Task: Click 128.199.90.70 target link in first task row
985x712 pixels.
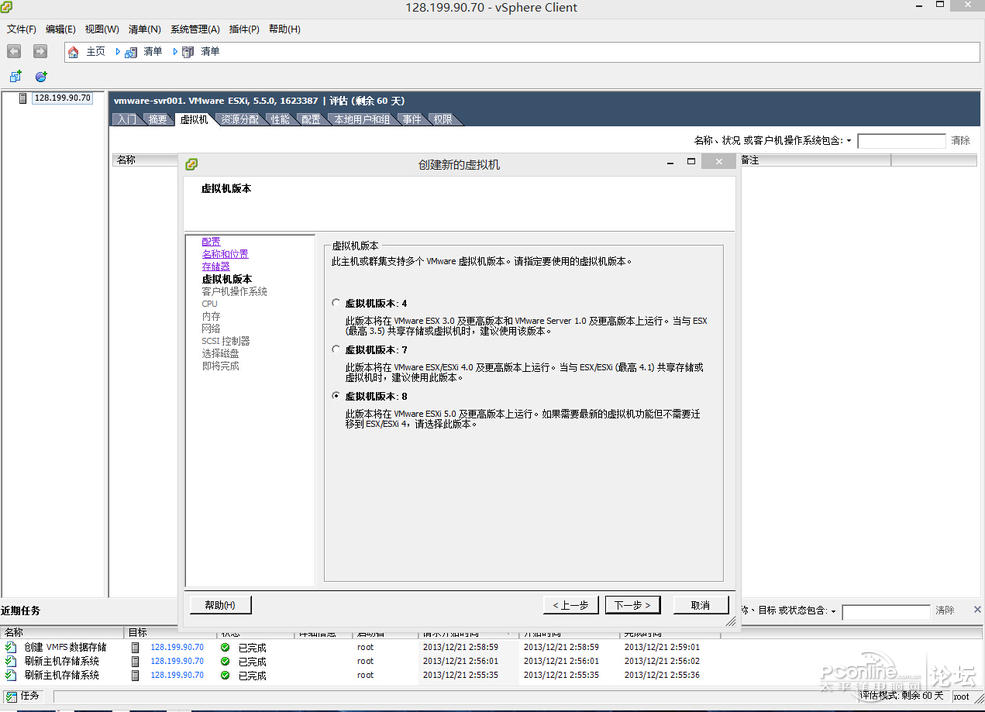Action: (177, 647)
